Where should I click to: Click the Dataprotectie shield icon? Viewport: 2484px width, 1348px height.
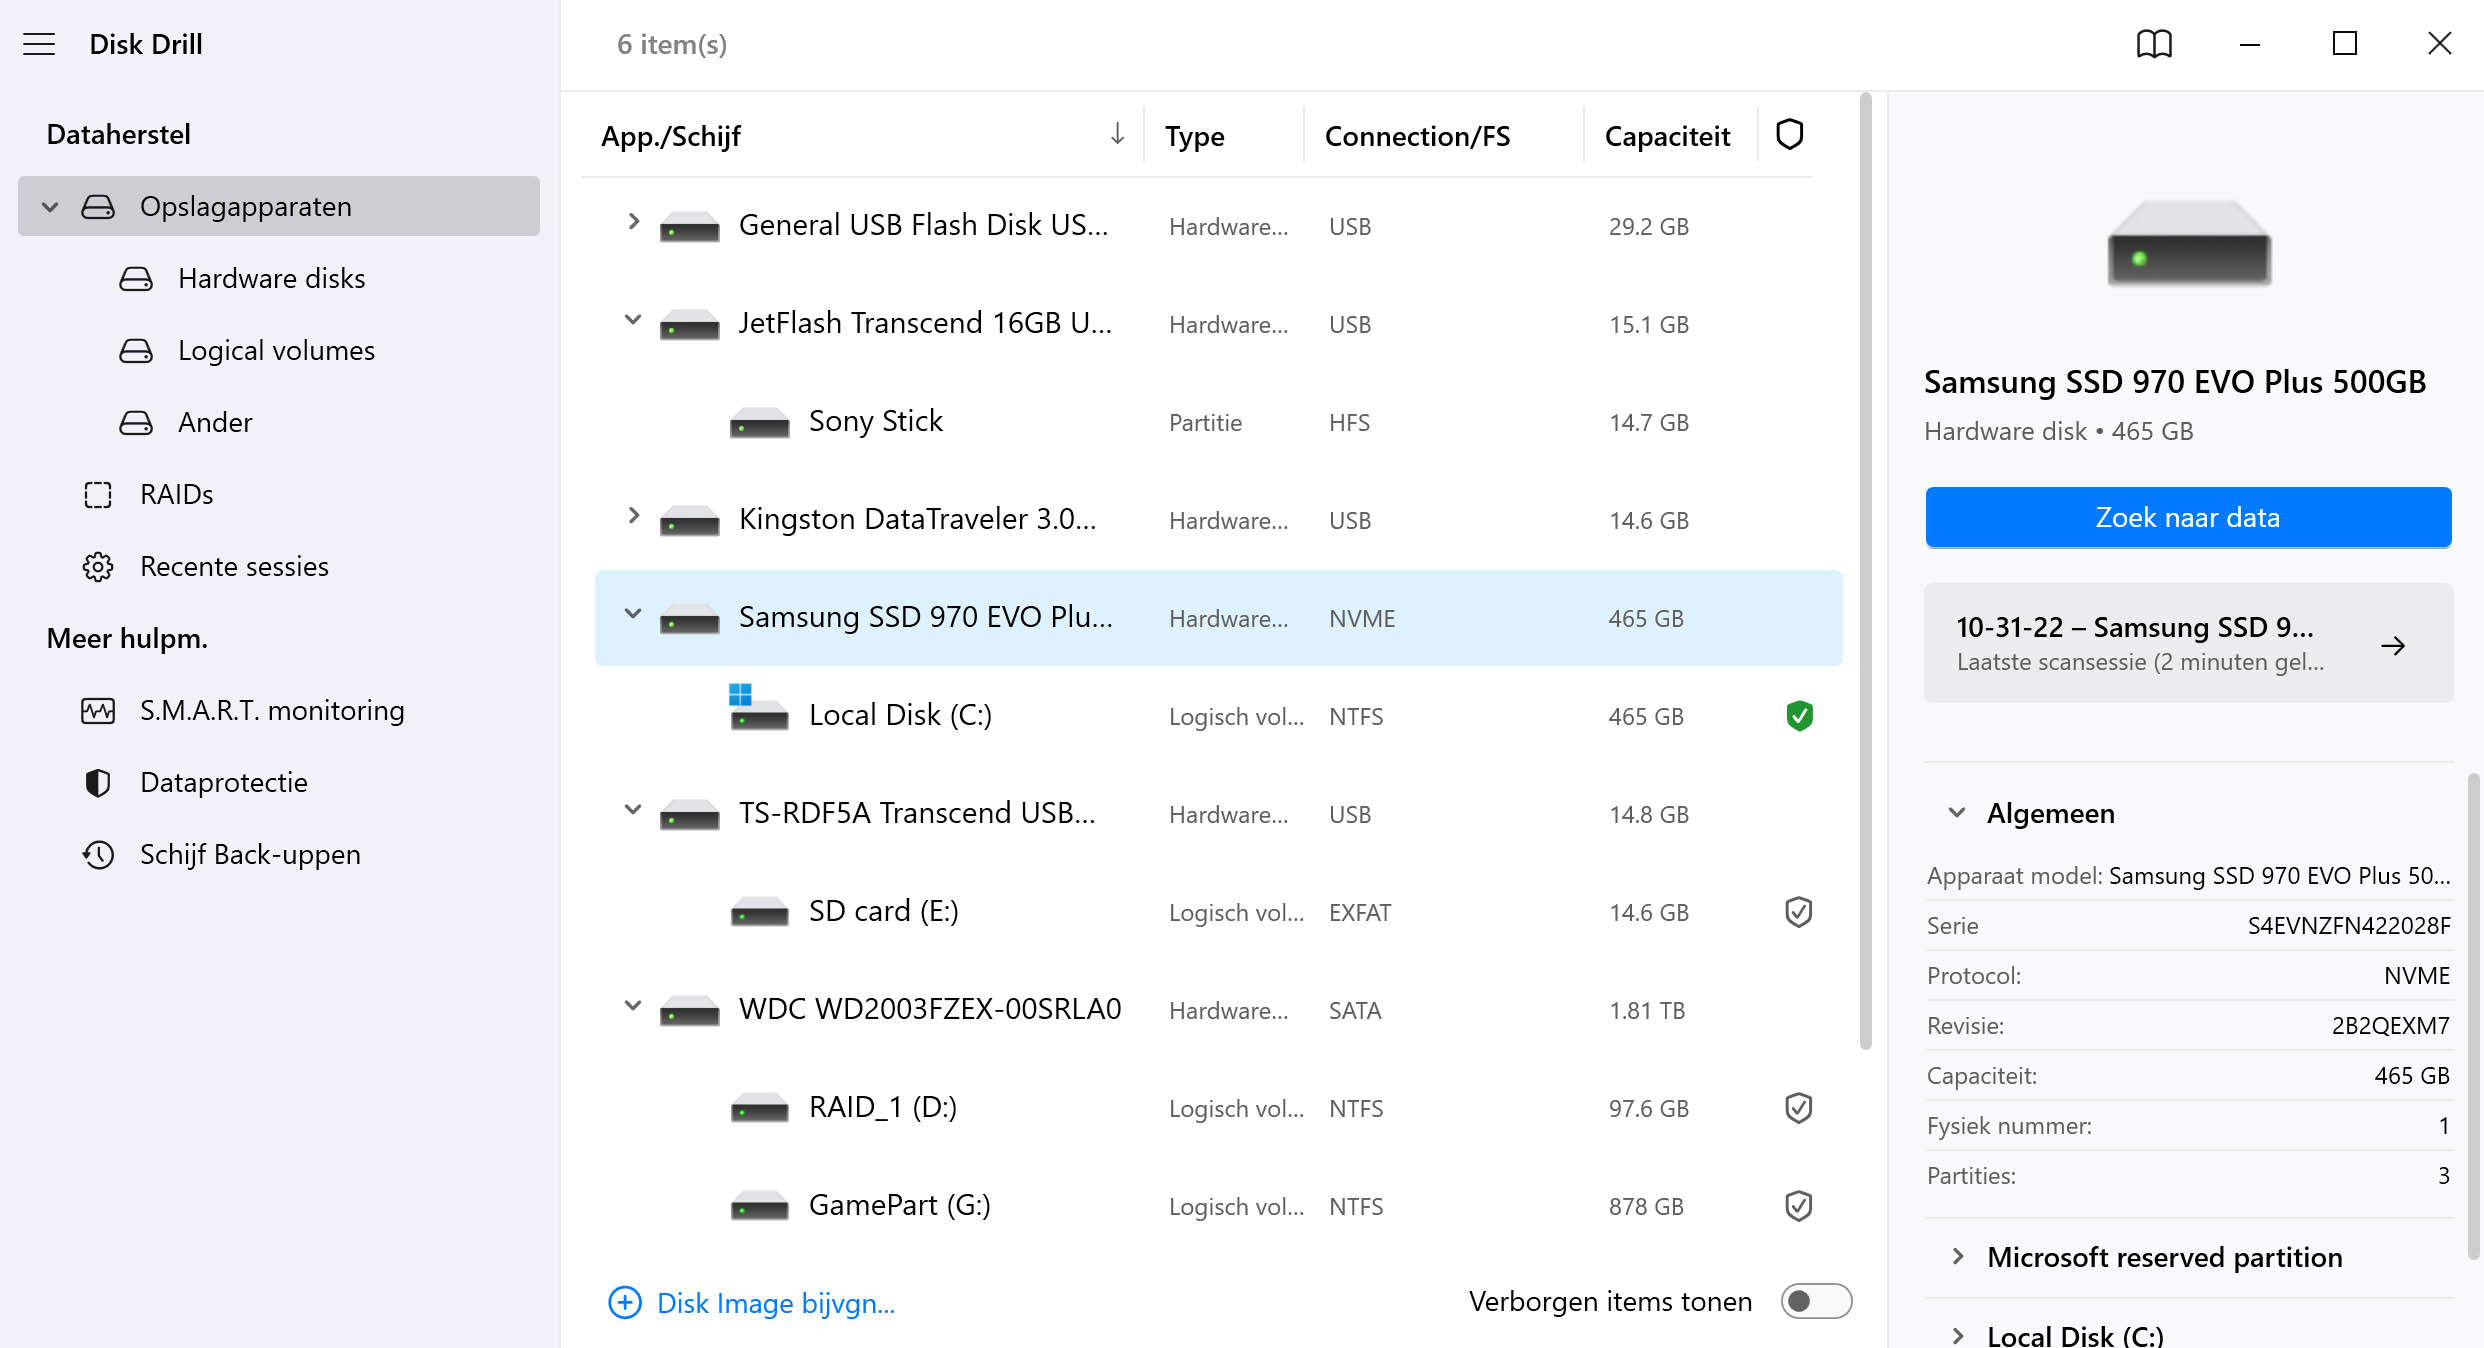coord(98,782)
